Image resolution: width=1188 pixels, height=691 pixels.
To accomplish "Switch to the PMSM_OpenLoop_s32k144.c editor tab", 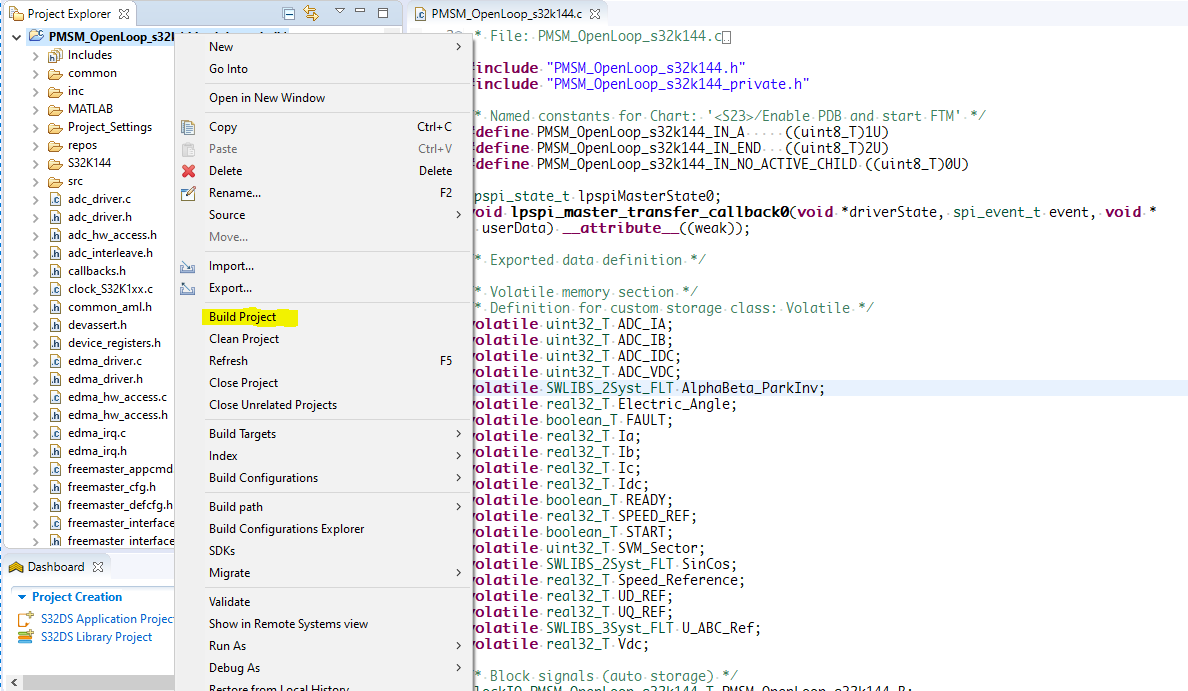I will (x=508, y=14).
